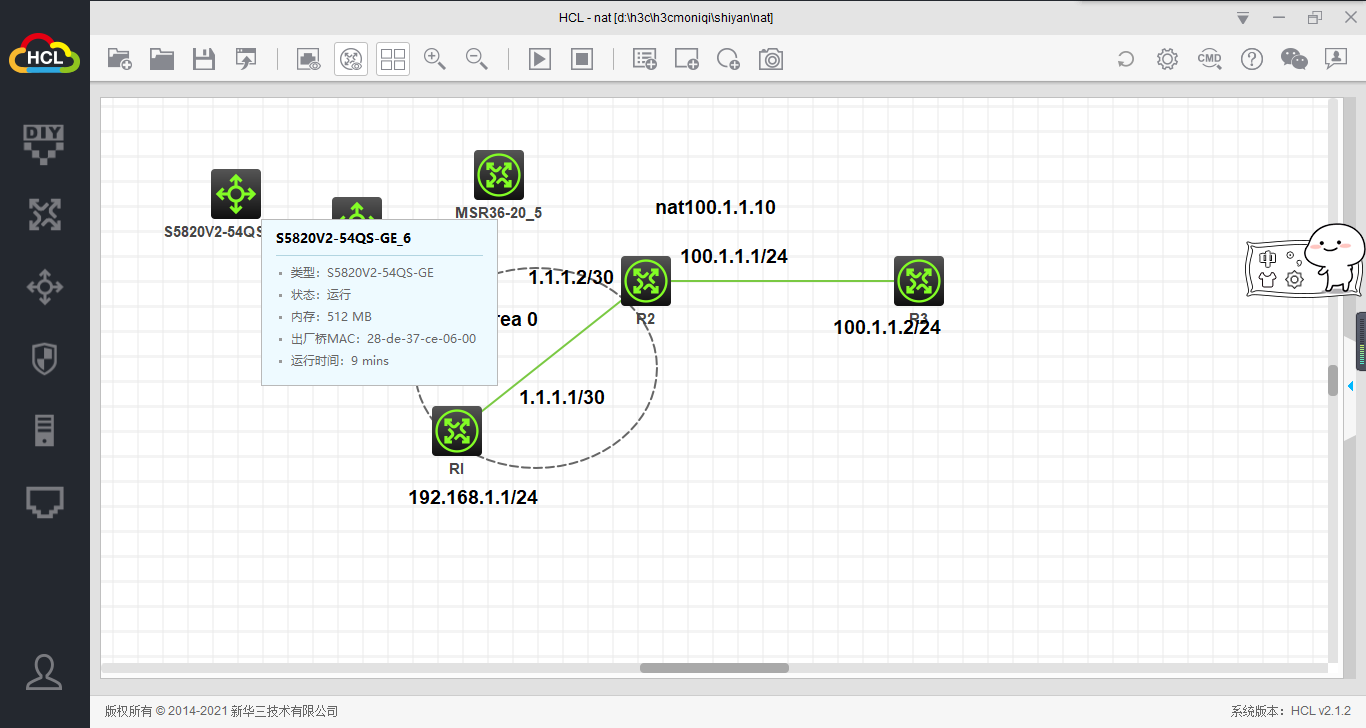Click the vertical scrollbar thumb
This screenshot has height=728, width=1366.
1333,380
